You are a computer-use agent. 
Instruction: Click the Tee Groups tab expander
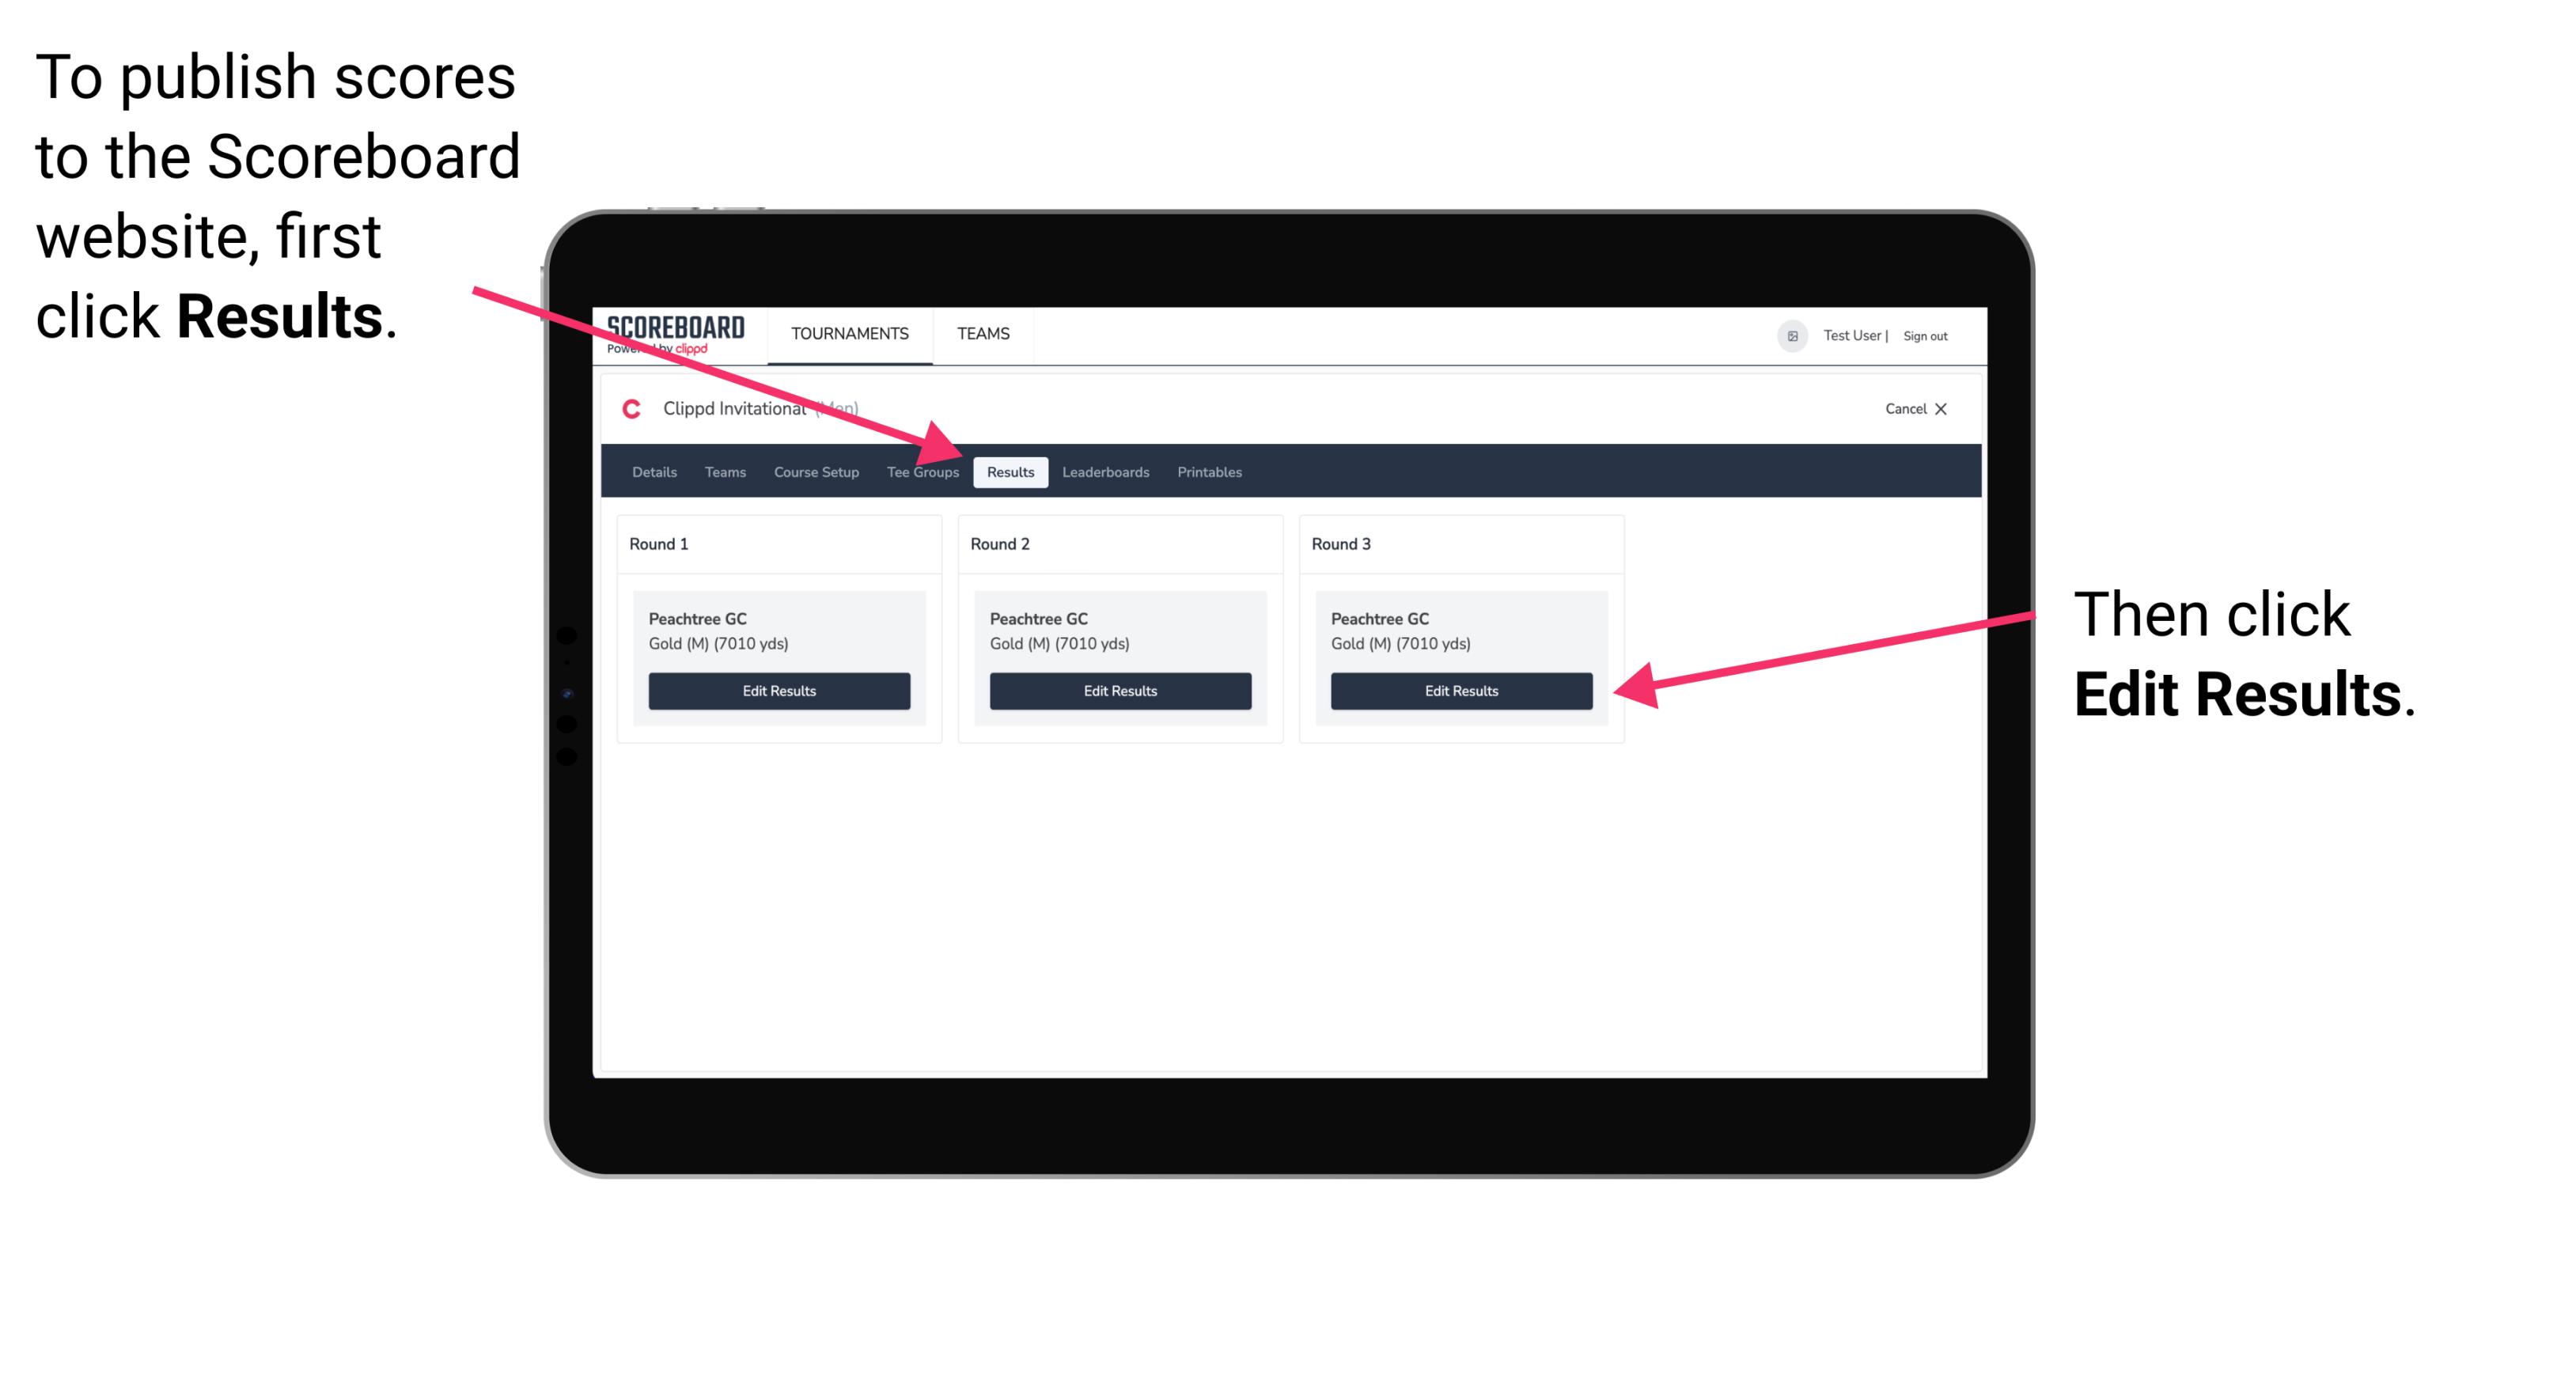point(922,471)
